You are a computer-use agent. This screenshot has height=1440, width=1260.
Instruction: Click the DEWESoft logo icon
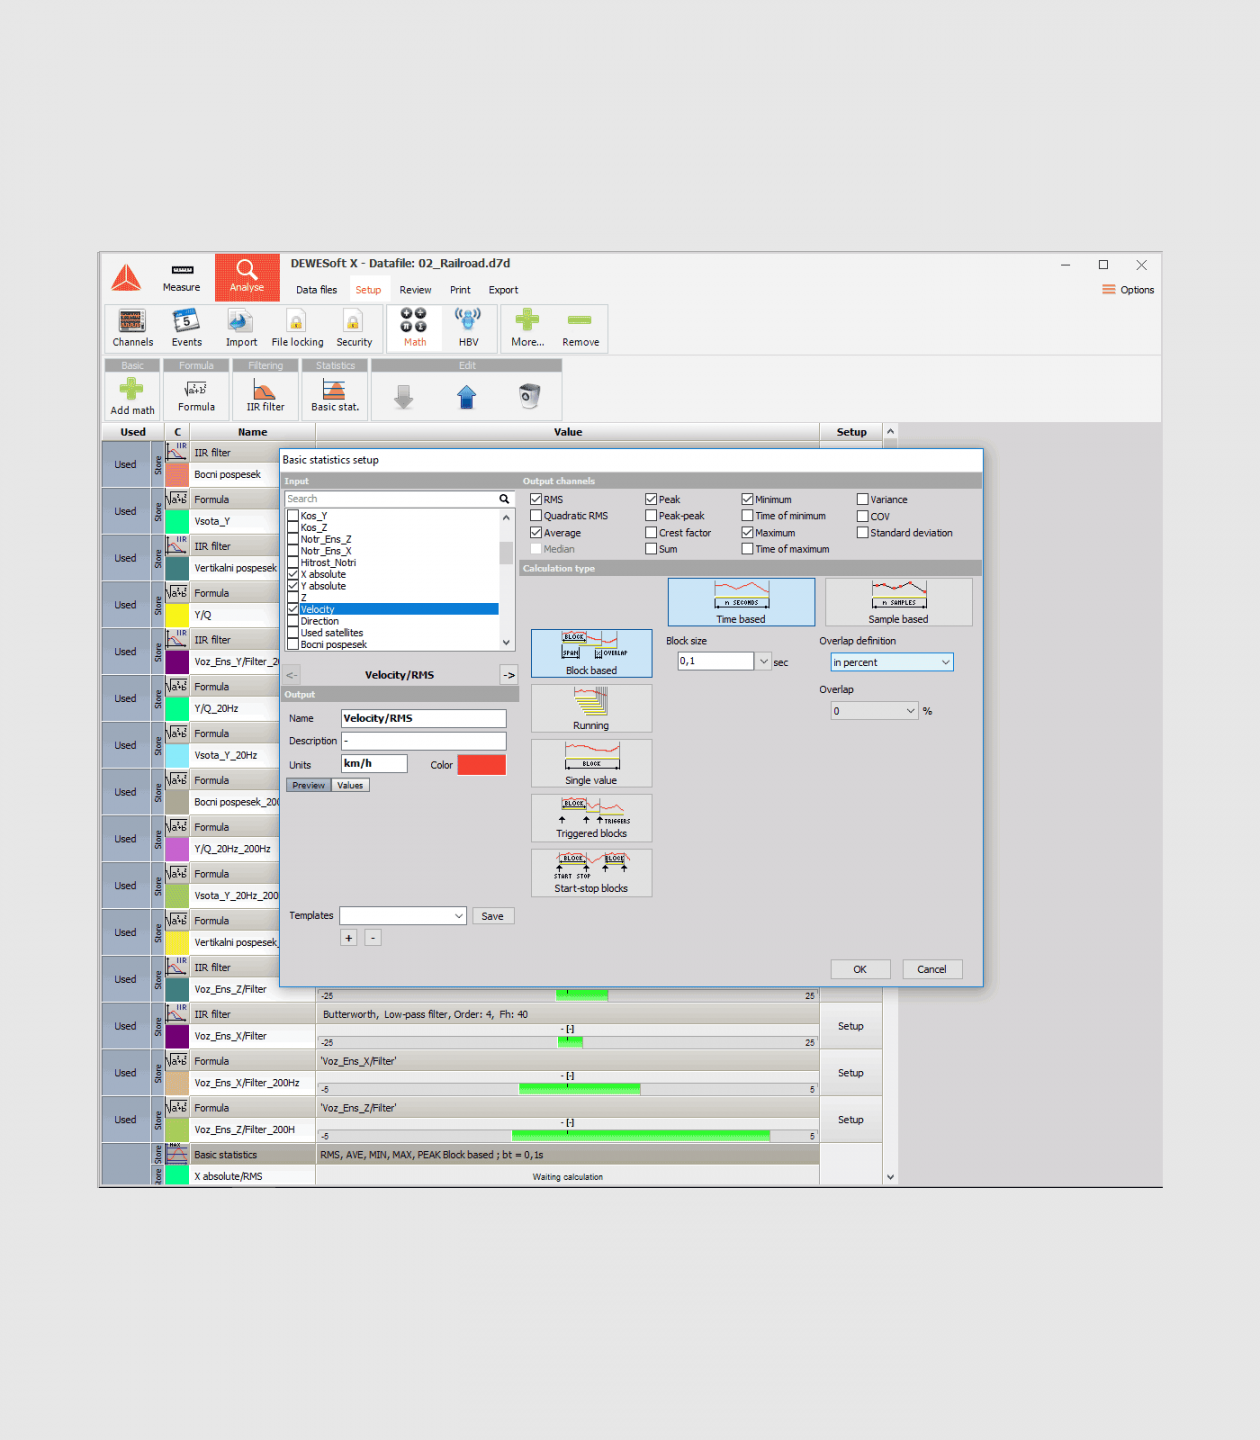click(126, 278)
